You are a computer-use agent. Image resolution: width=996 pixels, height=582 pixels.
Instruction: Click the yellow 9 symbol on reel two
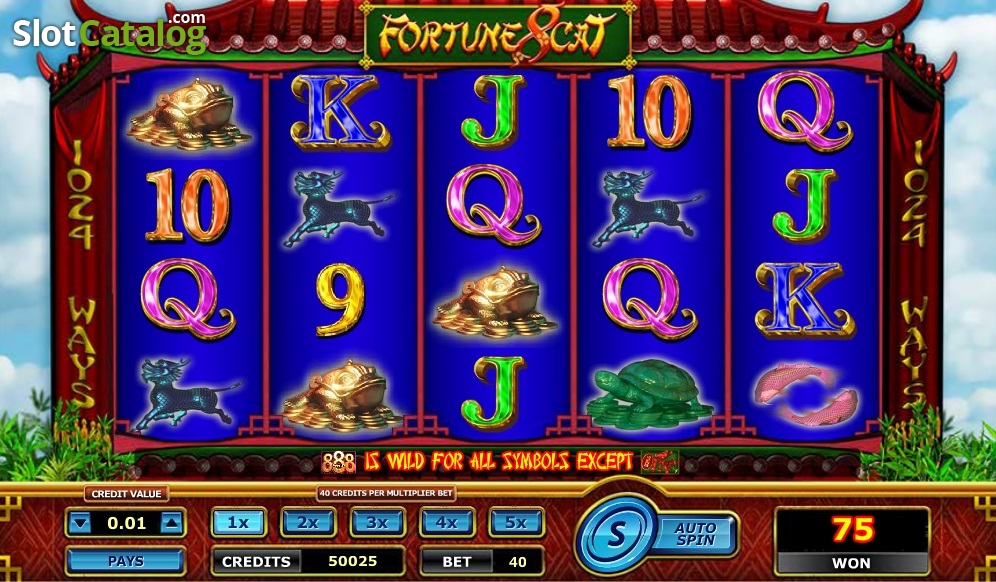(x=340, y=299)
